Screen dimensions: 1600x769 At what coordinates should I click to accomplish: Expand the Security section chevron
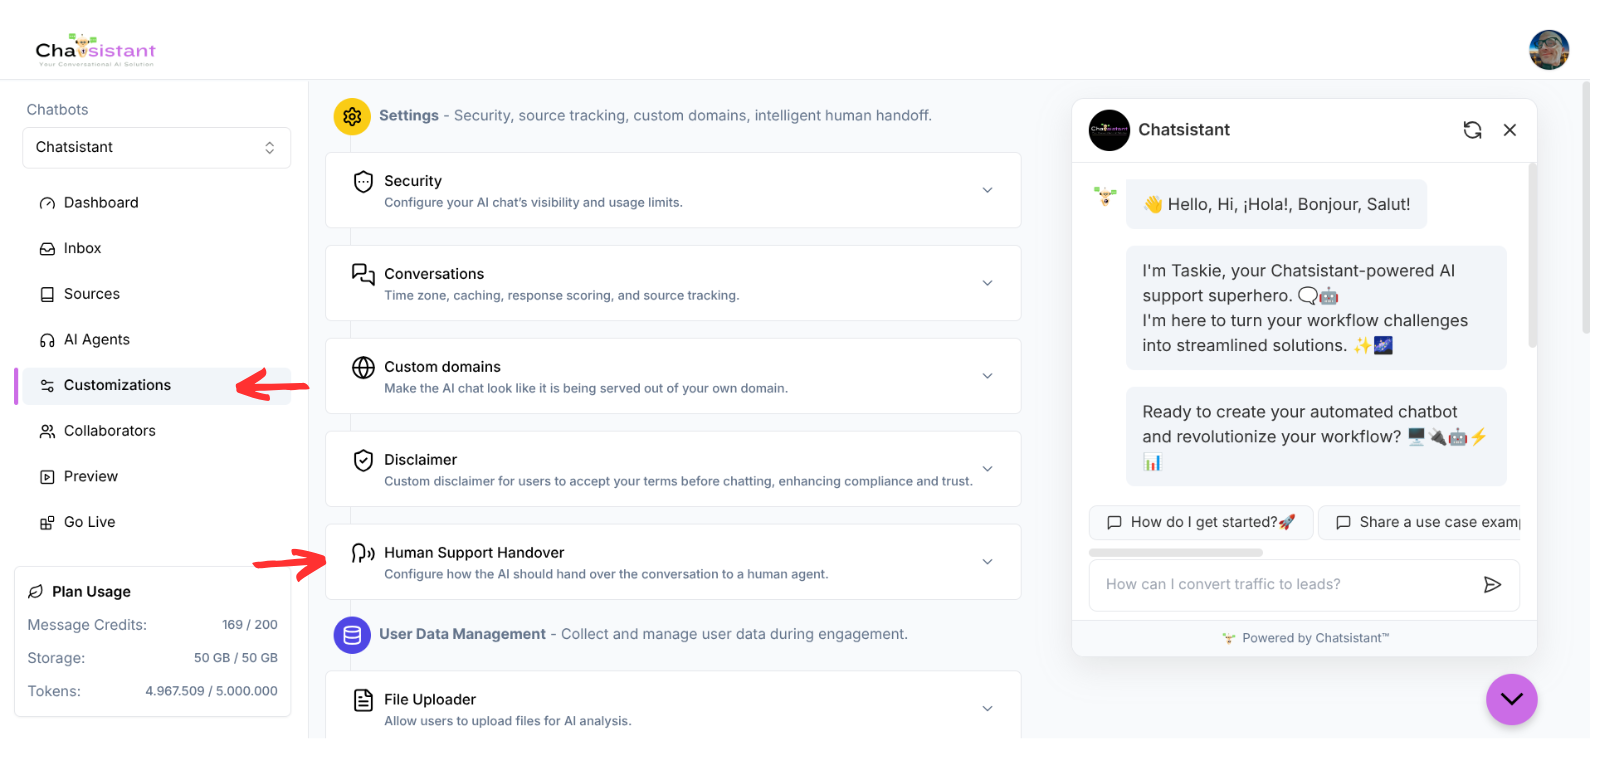coord(987,190)
